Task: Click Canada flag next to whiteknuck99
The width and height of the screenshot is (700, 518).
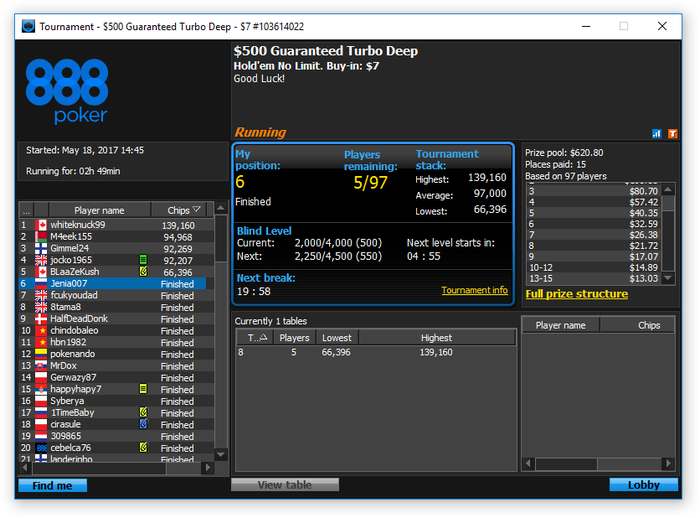Action: pos(41,225)
